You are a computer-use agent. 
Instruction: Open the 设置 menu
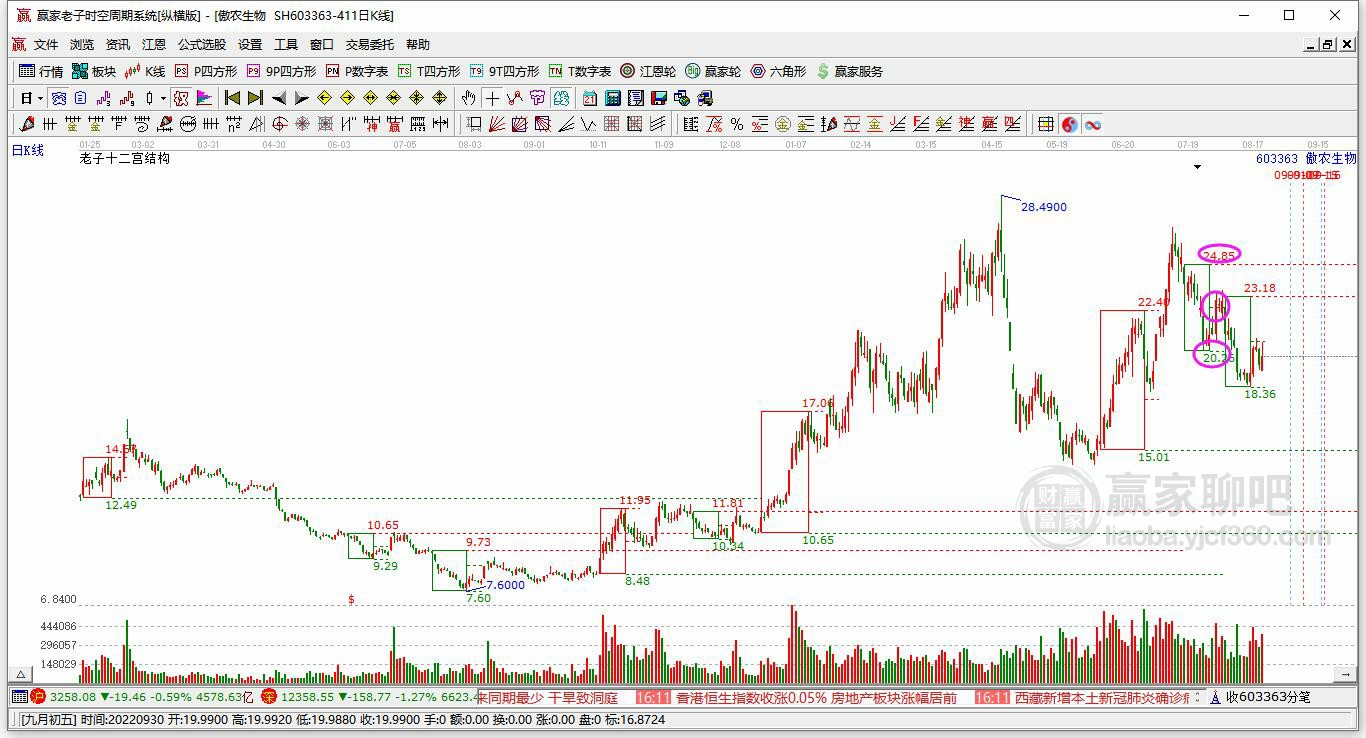point(250,45)
